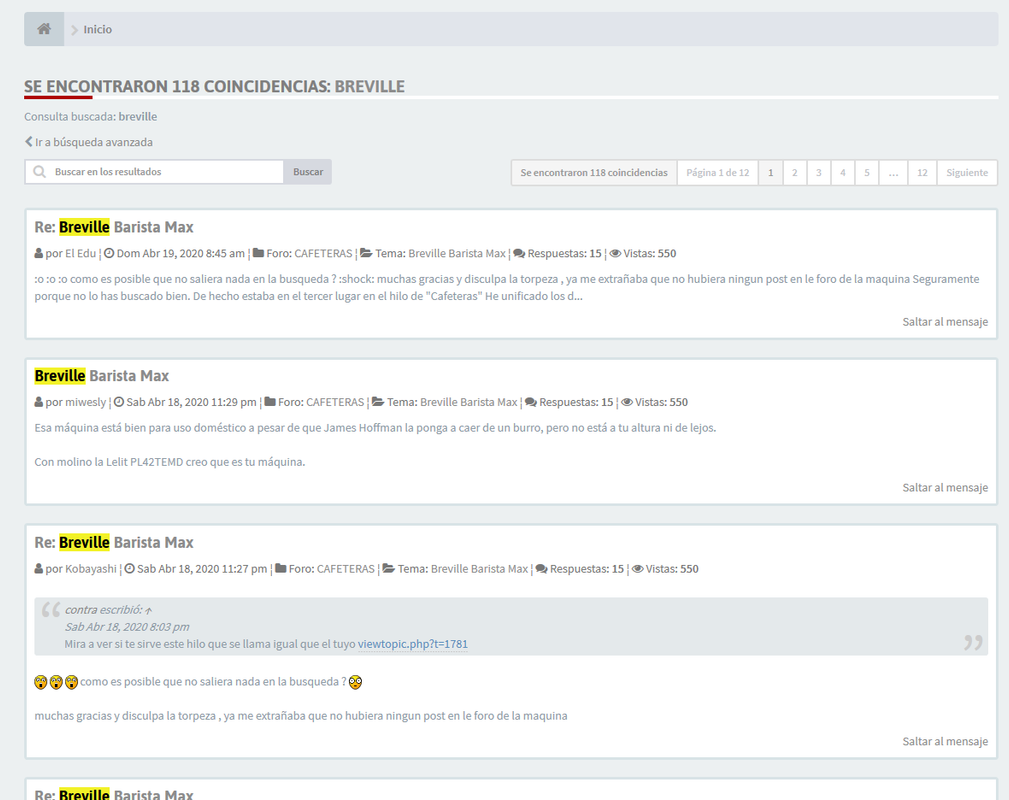
Task: Click clock icon beside Sab Abr 18 11:29 pm
Action: pos(119,402)
